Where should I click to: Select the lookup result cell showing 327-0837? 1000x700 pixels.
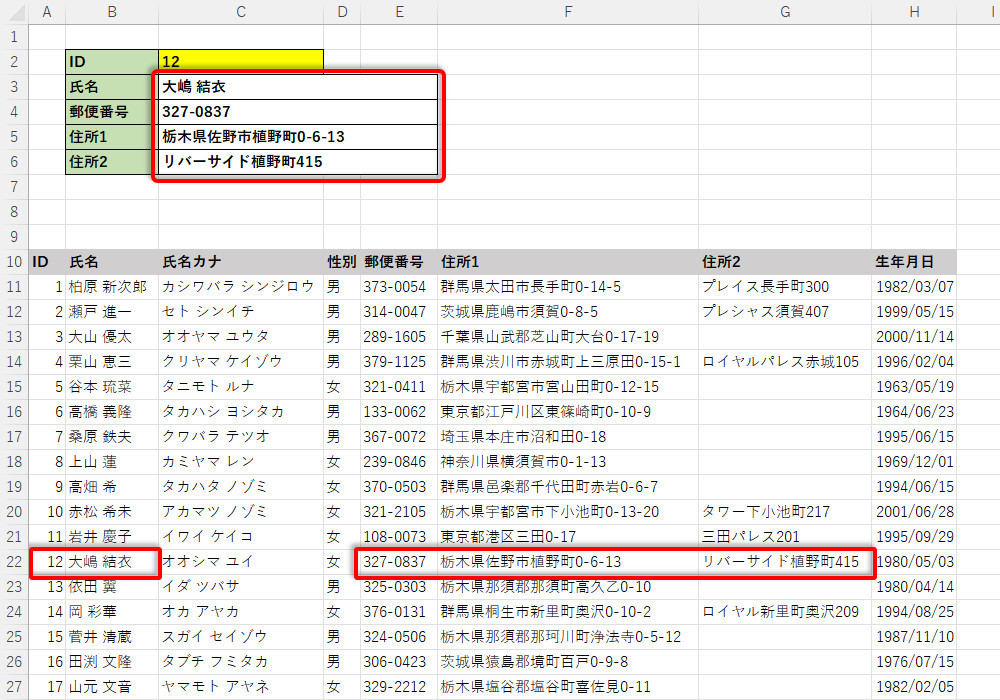297,112
